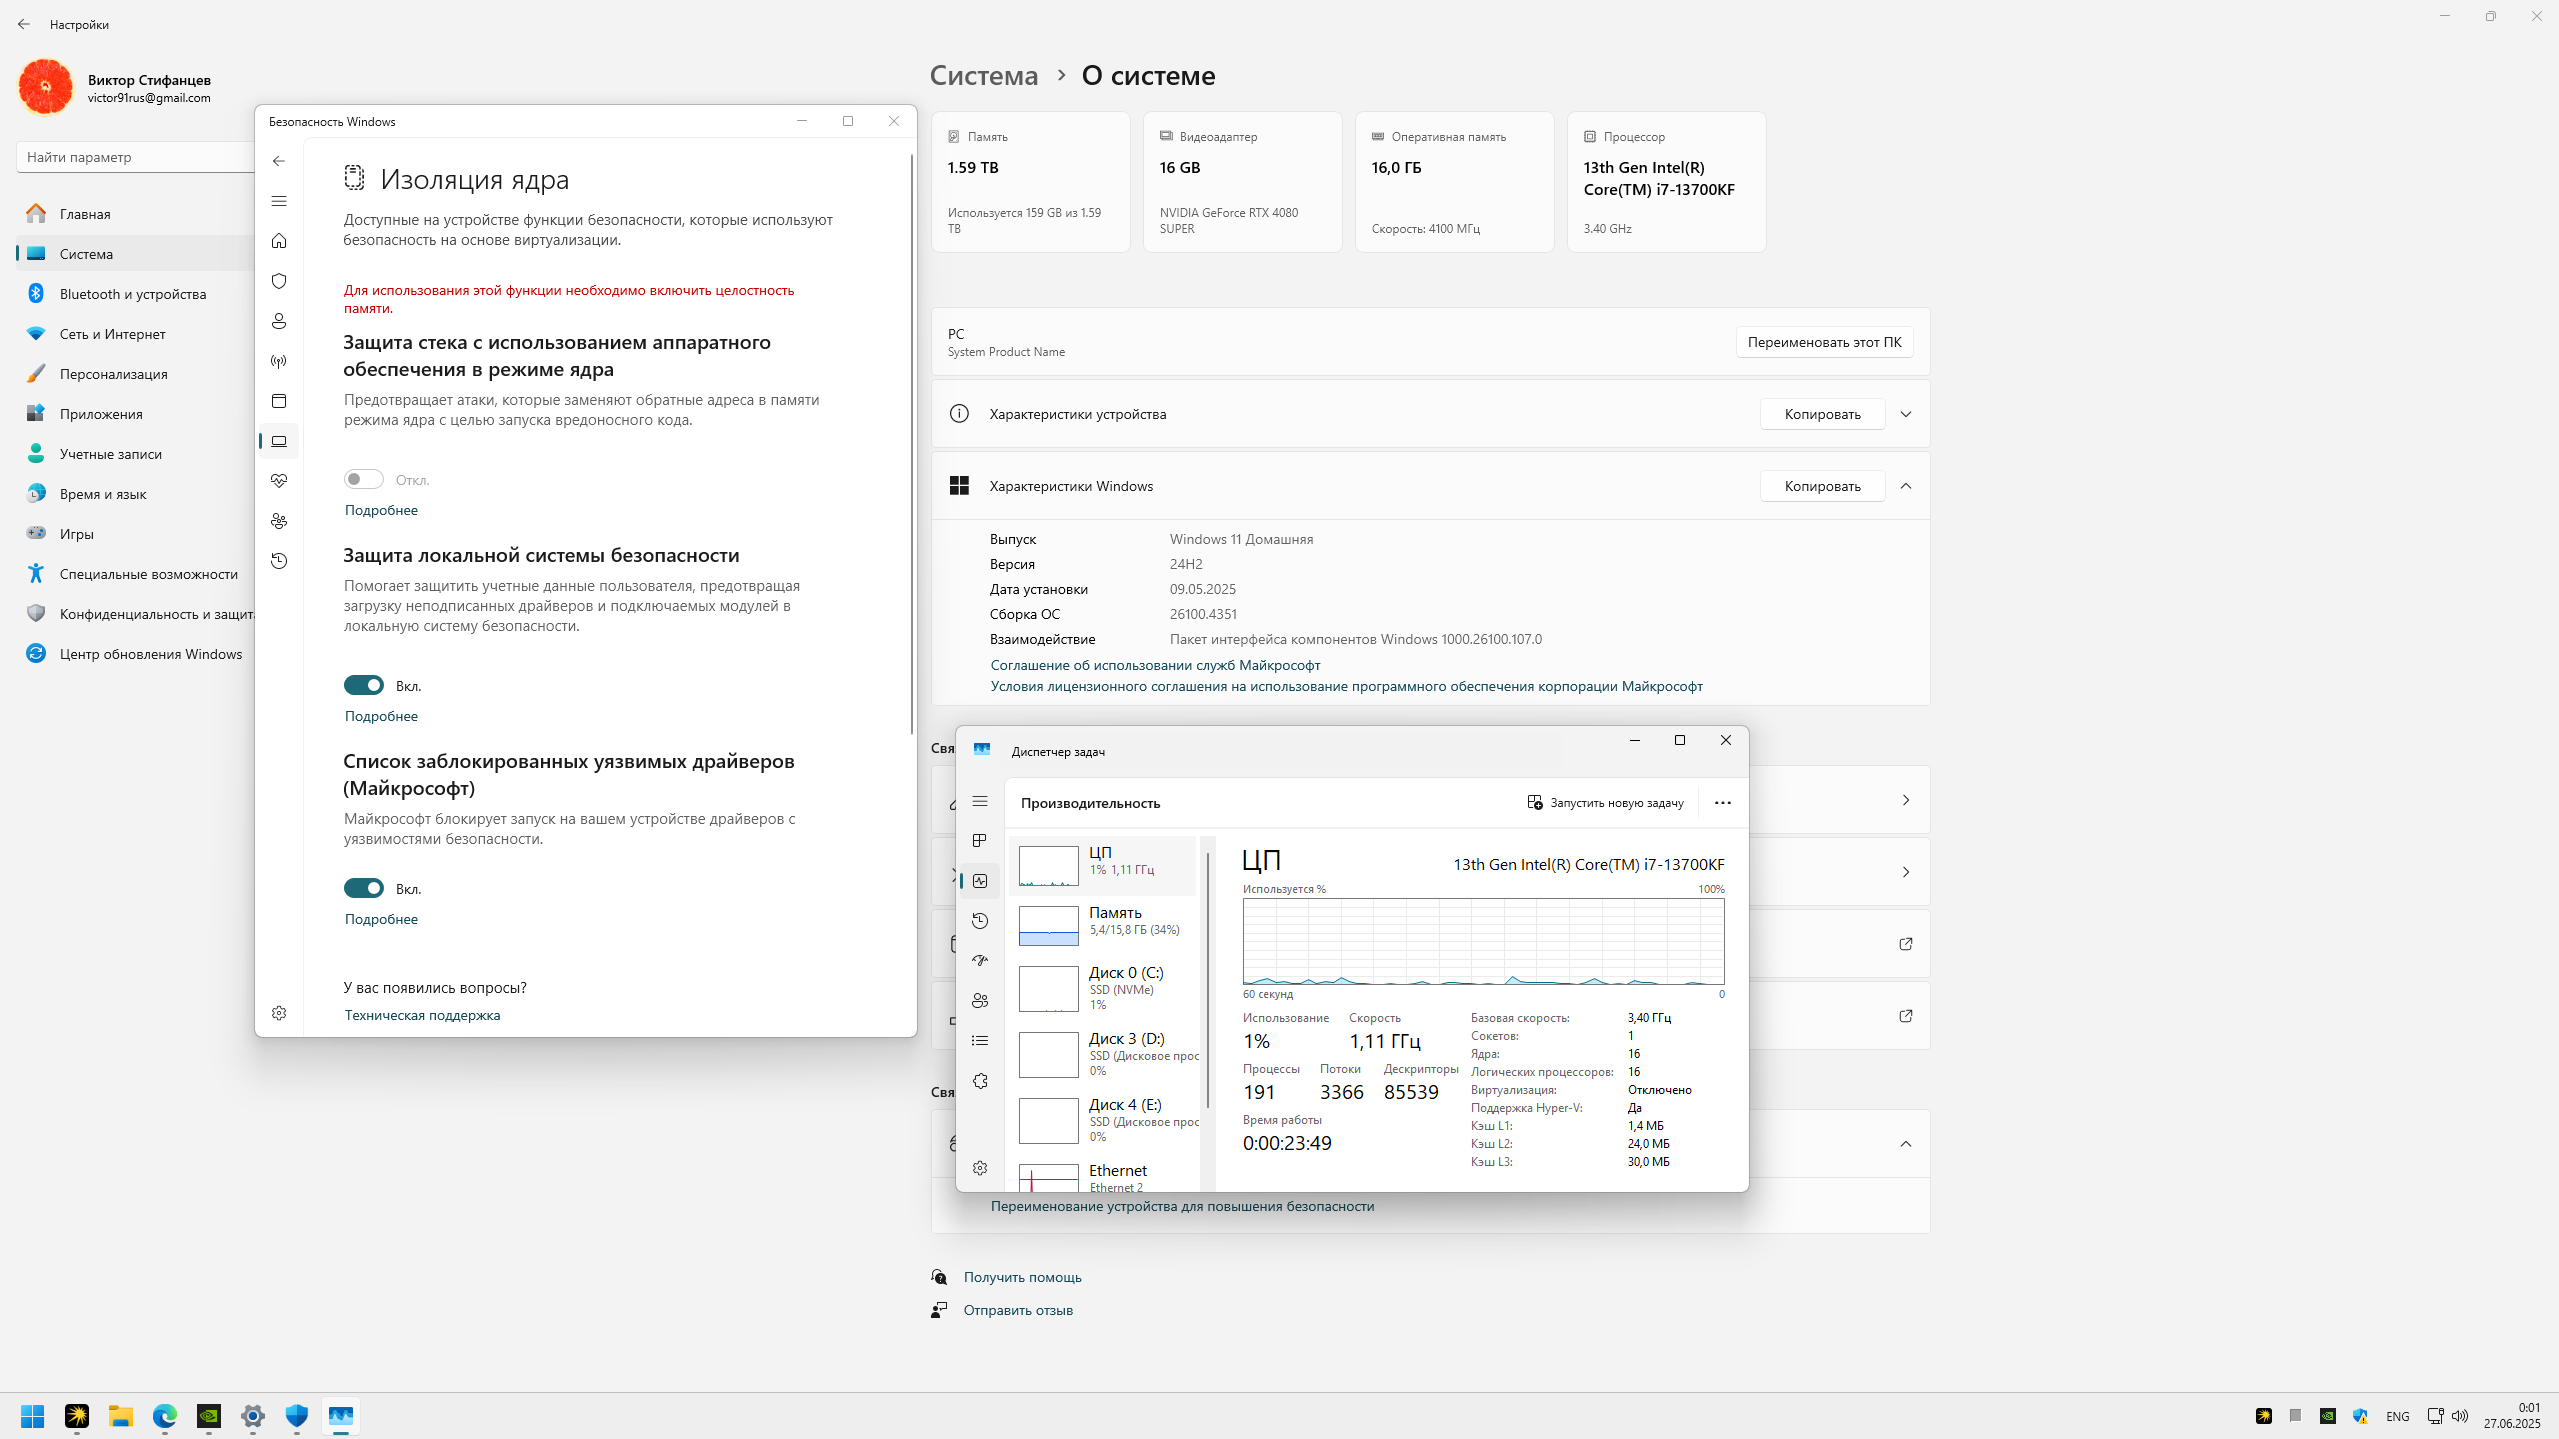Open Task Manager three-dots more menu

(1722, 802)
